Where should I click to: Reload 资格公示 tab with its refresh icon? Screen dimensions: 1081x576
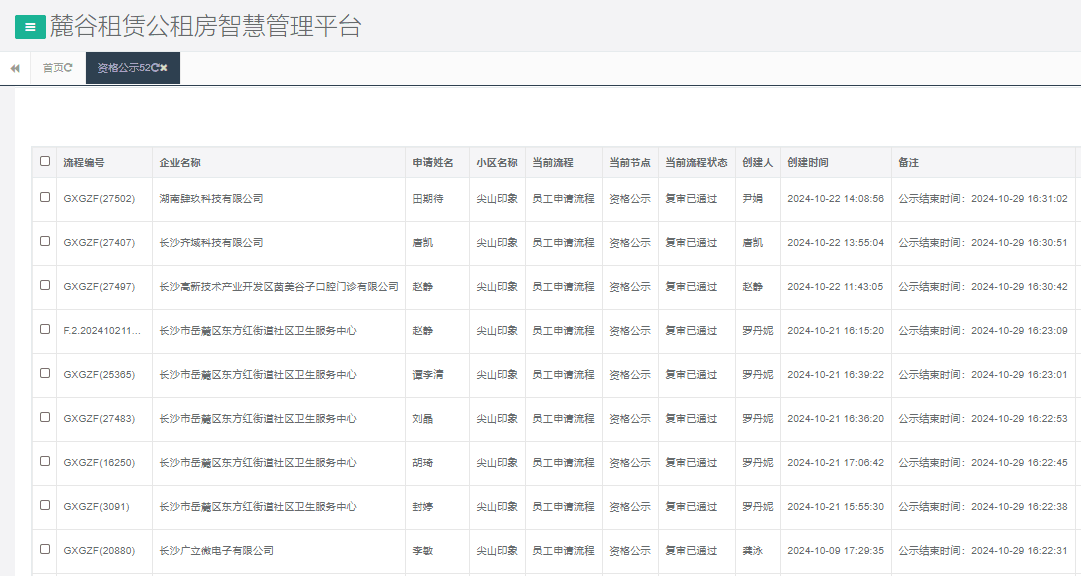click(156, 68)
